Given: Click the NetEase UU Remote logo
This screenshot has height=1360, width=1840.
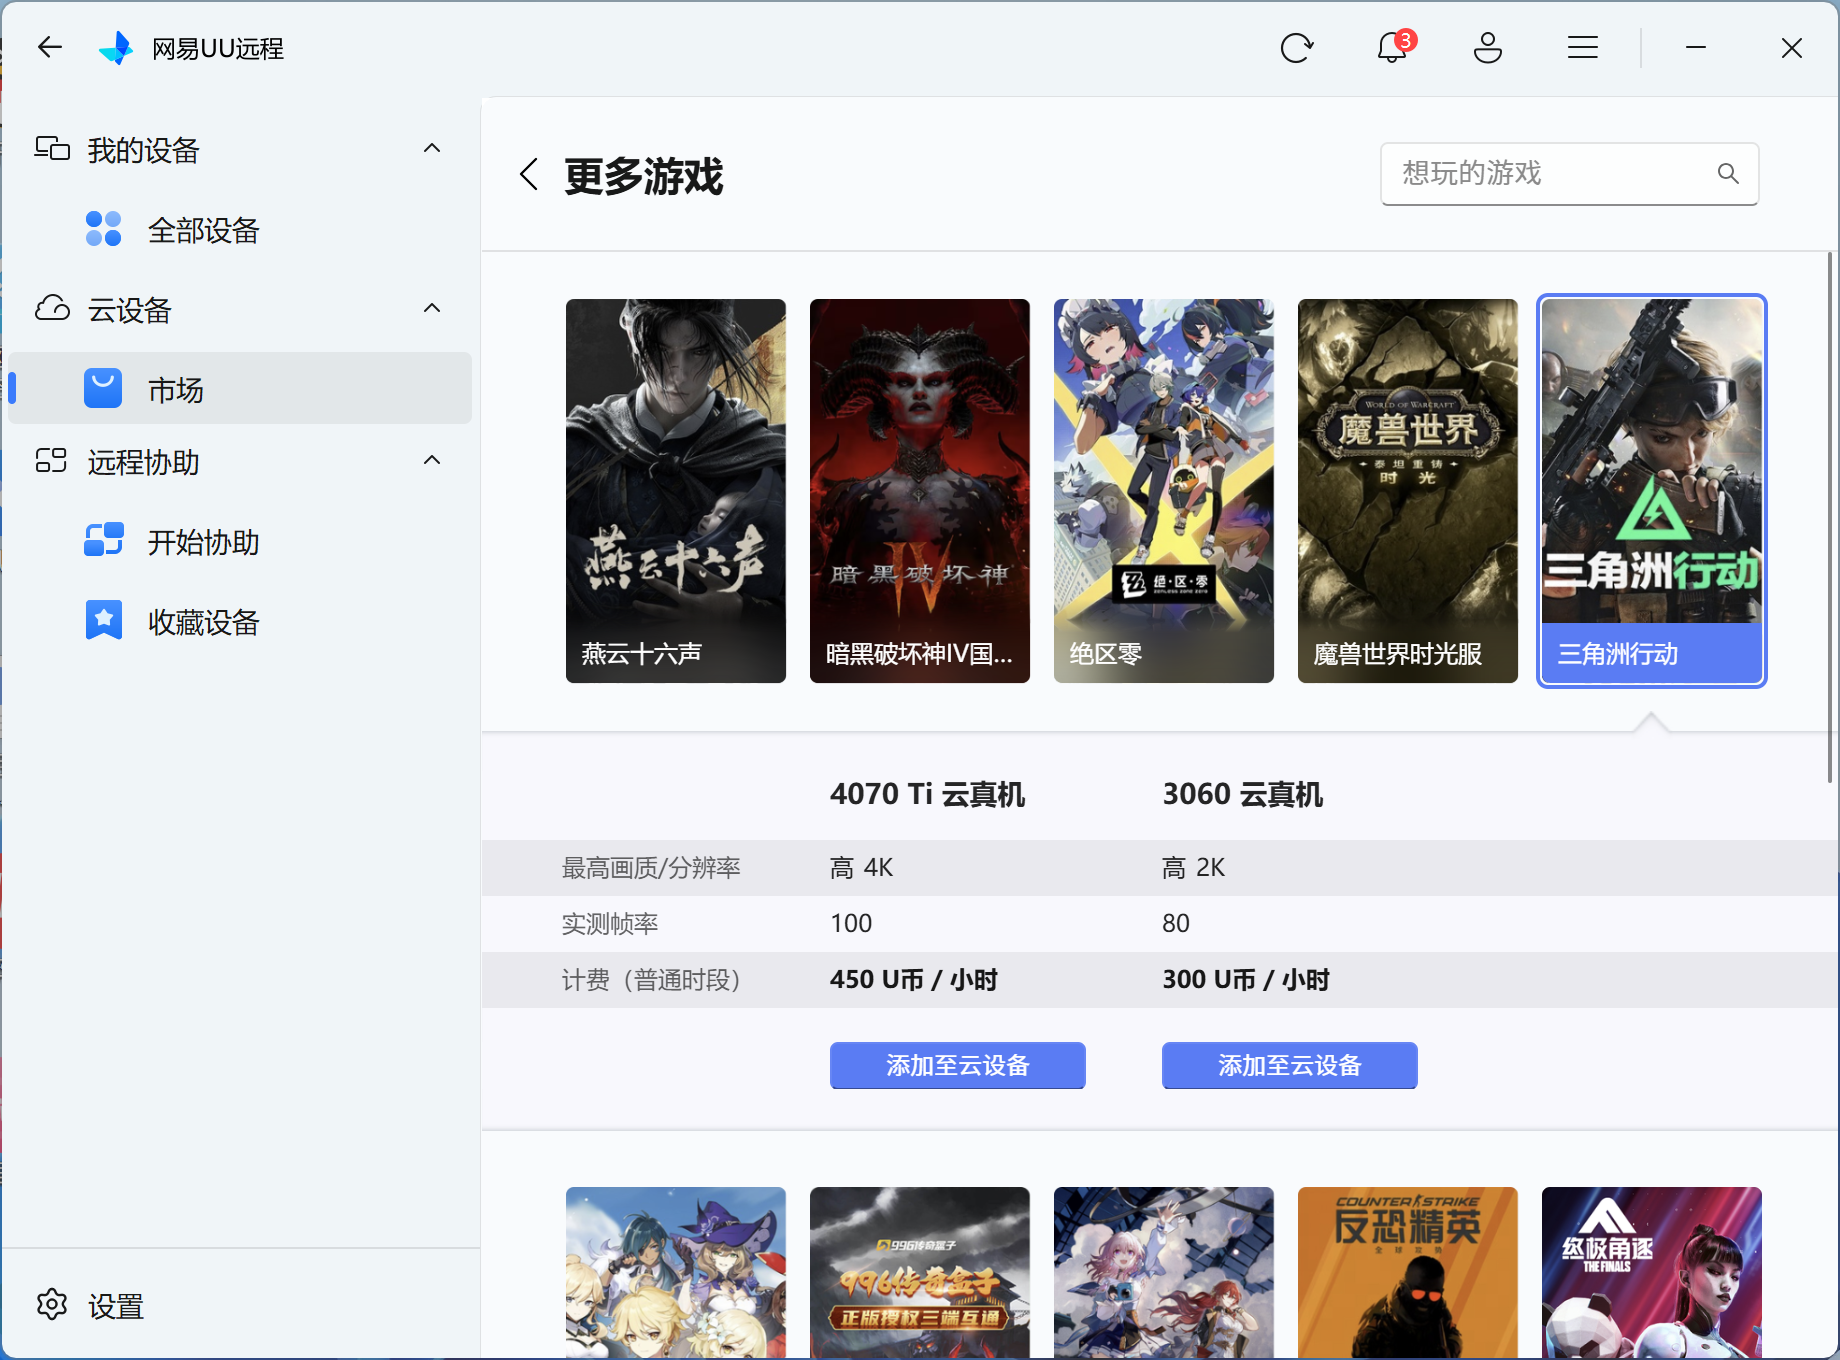Looking at the screenshot, I should click(x=116, y=47).
